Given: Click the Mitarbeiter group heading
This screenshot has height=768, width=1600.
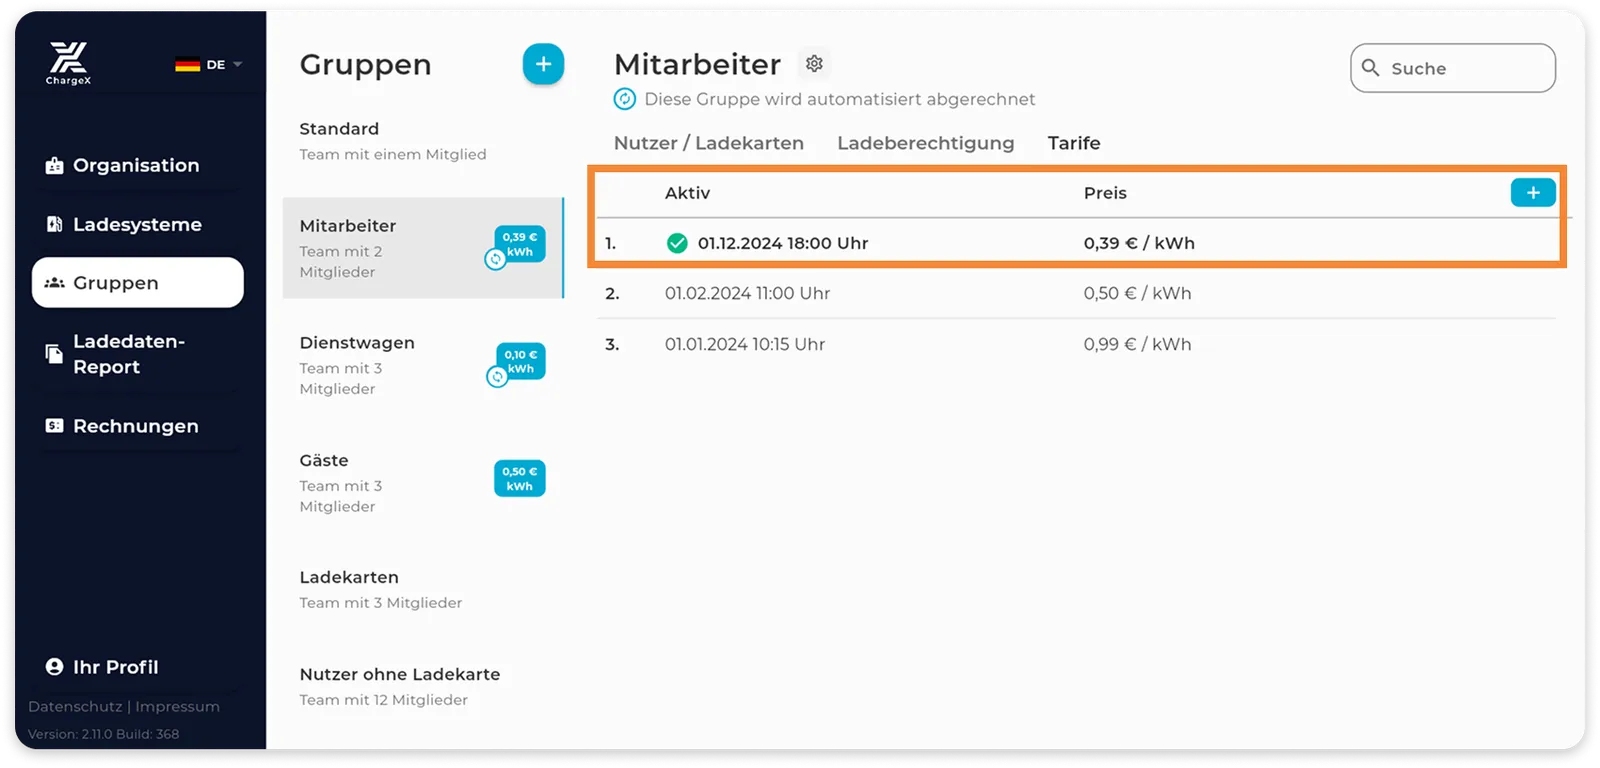Looking at the screenshot, I should (697, 64).
